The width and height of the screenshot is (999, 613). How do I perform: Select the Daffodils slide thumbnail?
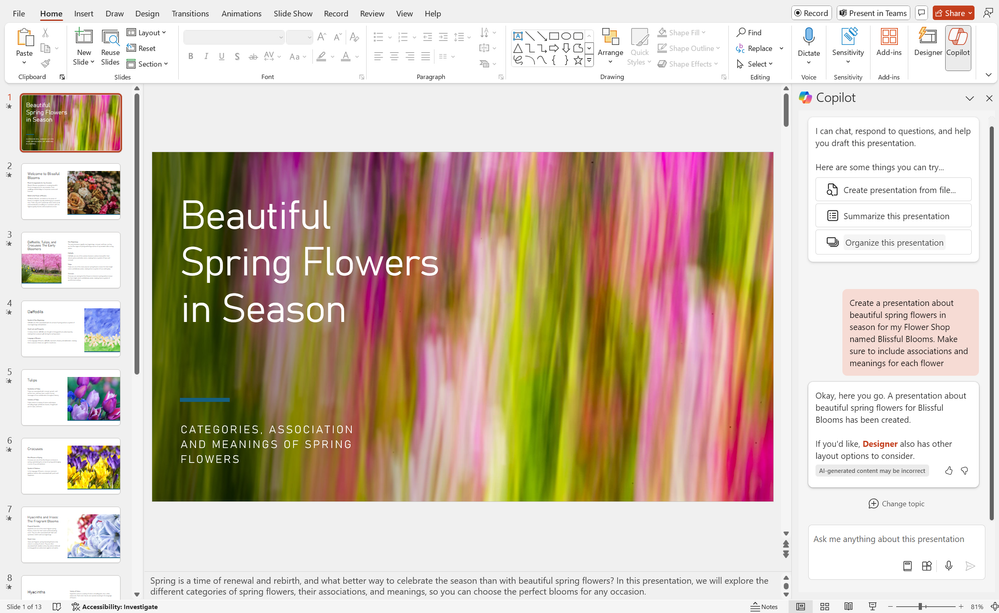point(71,328)
